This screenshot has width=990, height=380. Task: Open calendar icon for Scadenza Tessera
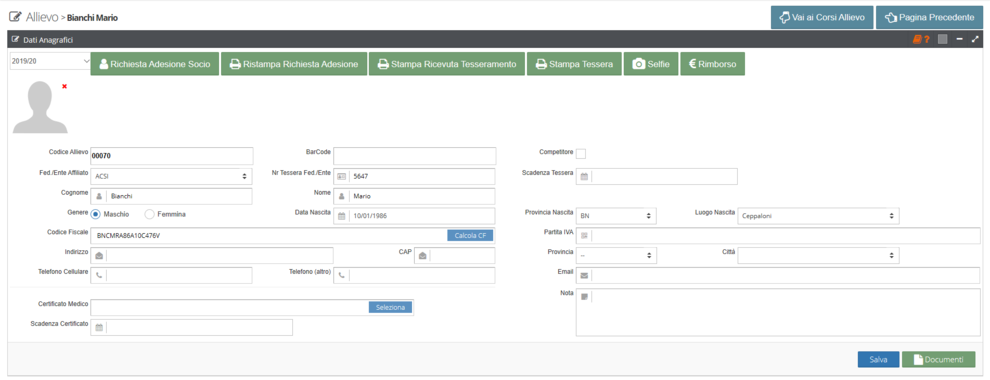coord(584,177)
